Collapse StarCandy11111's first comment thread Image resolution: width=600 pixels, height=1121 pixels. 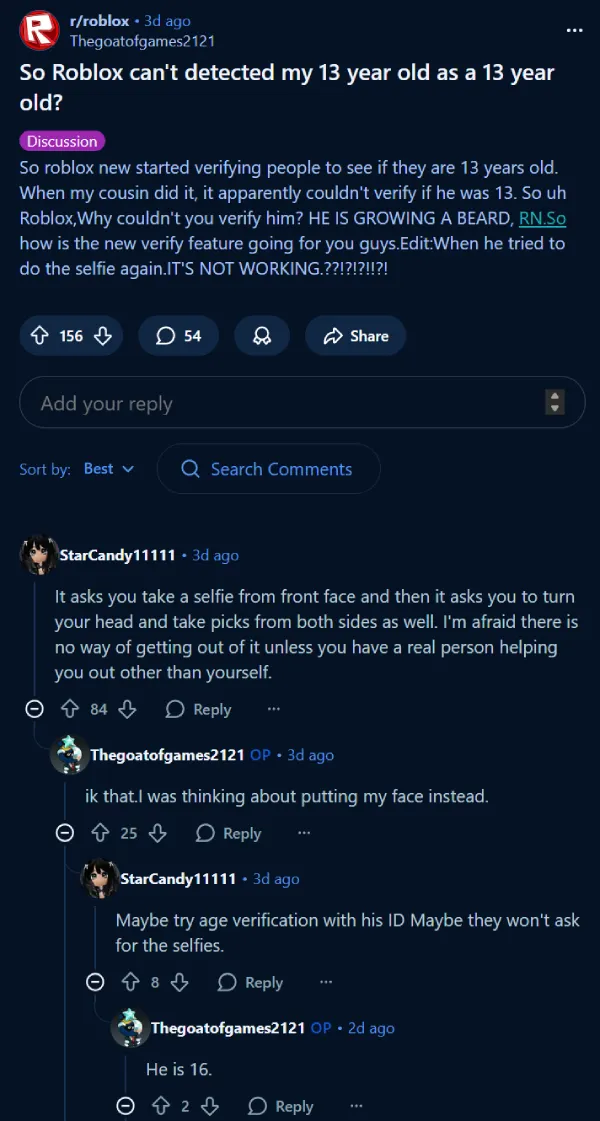point(34,709)
